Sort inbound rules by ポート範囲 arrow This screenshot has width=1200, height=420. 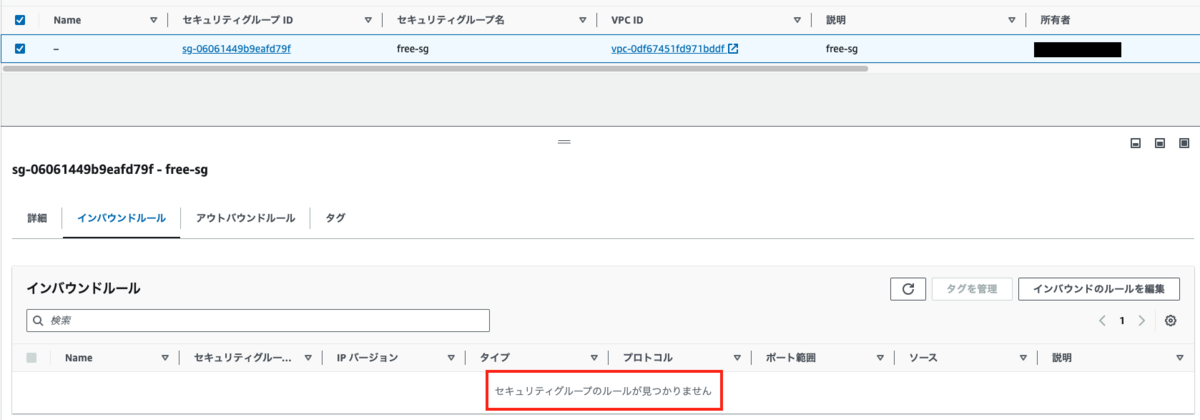coord(880,357)
